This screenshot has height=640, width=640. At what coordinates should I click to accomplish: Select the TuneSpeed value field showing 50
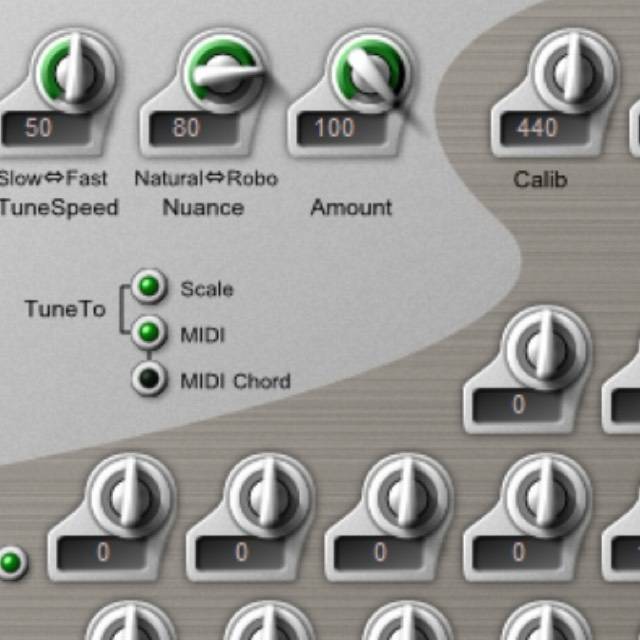click(x=42, y=128)
